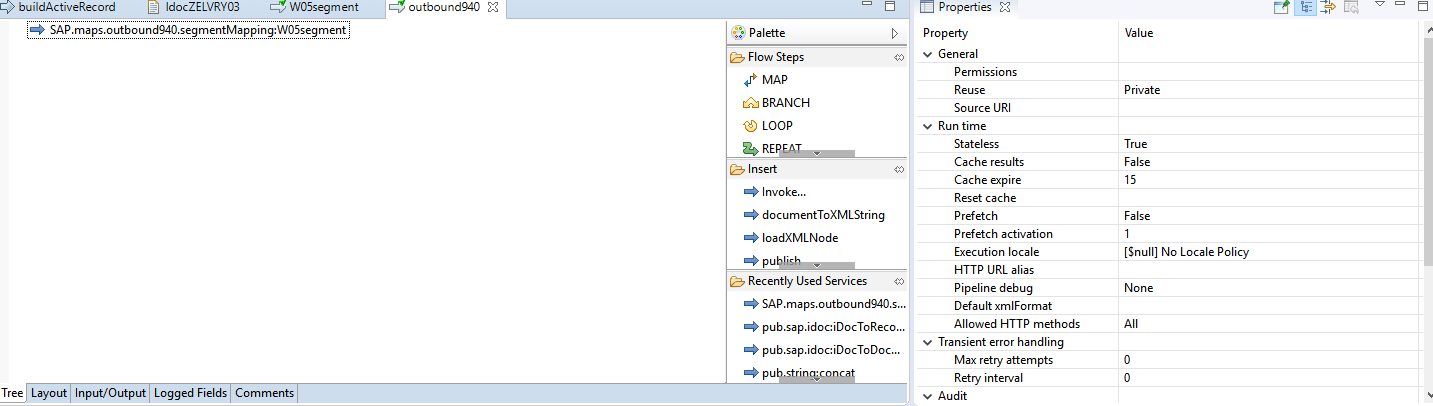1433x406 pixels.
Task: Pick recently used pub.string:concat service
Action: [x=800, y=373]
